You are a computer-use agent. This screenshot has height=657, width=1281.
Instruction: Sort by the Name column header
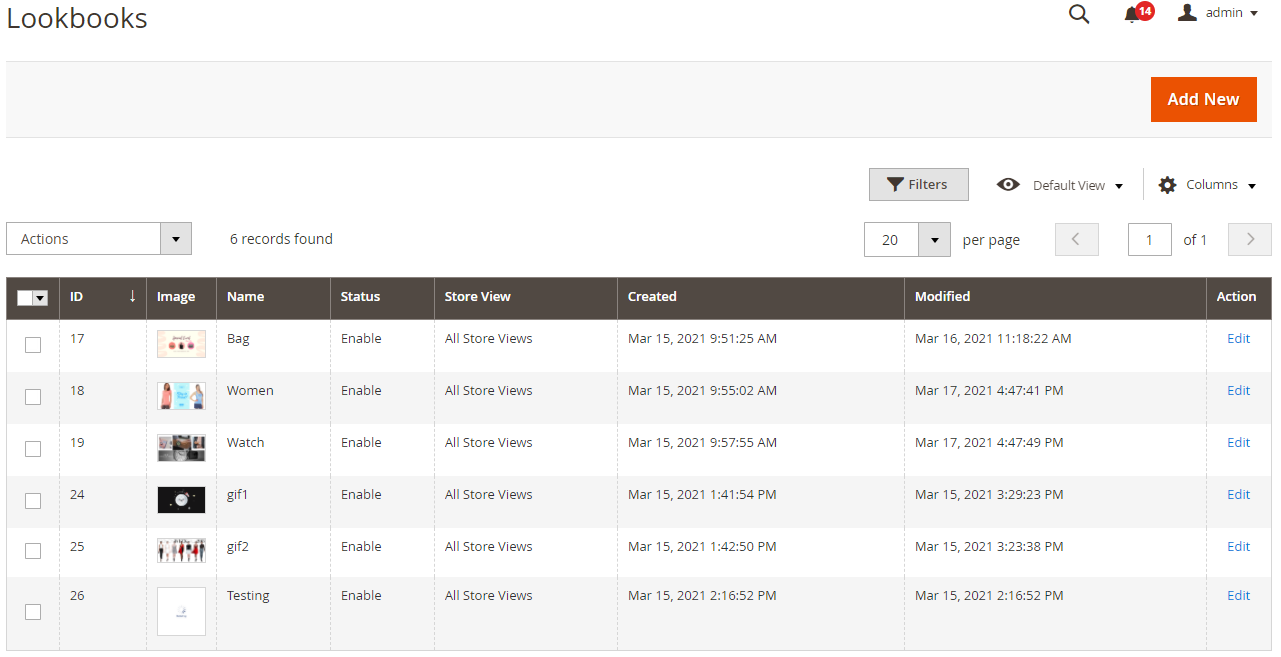(246, 297)
